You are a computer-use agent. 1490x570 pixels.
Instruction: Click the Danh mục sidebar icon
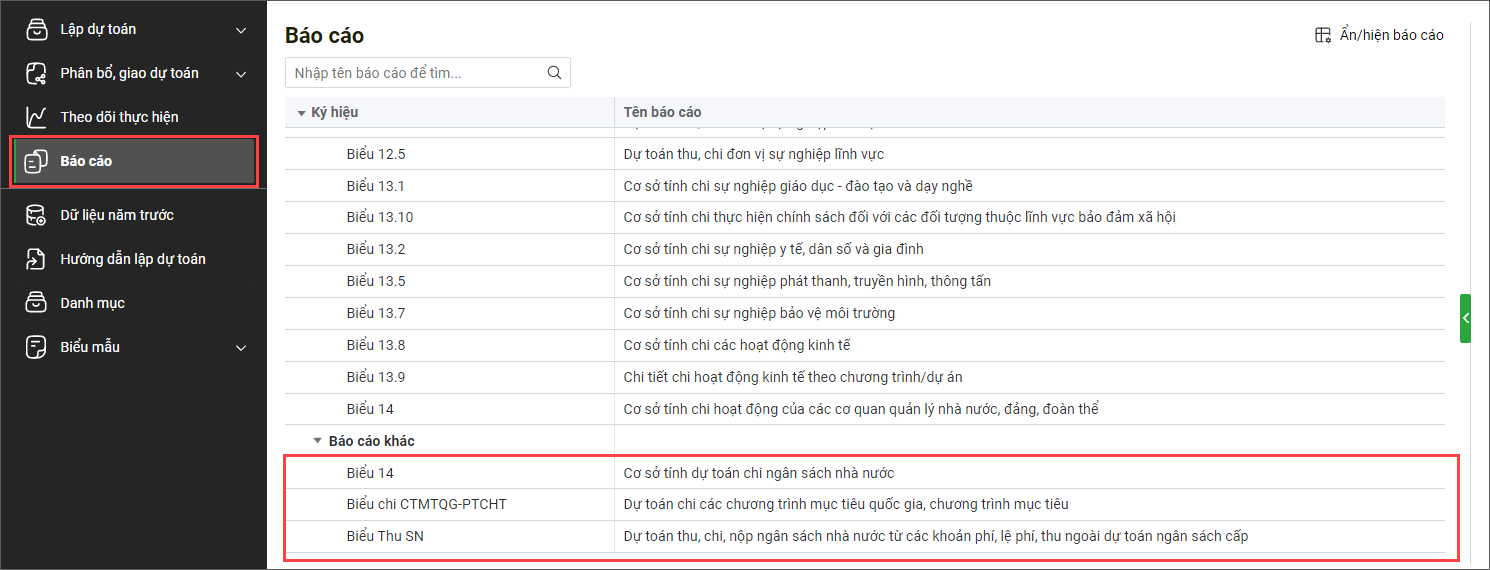tap(37, 303)
